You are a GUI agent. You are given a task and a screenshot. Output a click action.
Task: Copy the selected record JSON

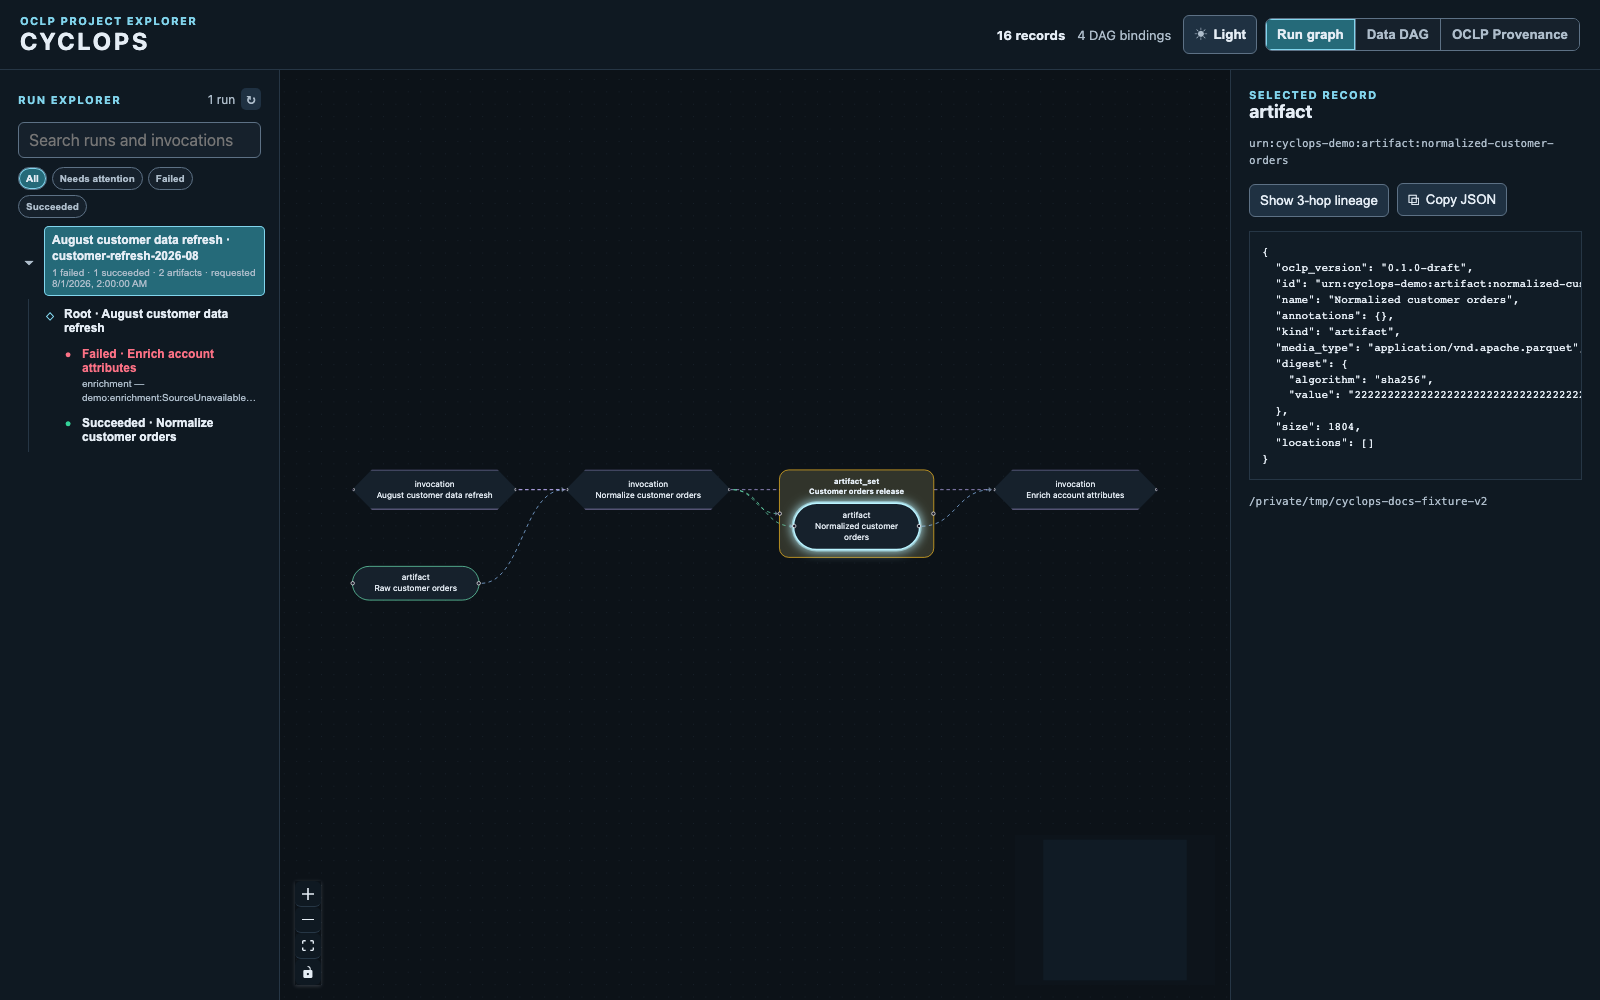[1452, 200]
